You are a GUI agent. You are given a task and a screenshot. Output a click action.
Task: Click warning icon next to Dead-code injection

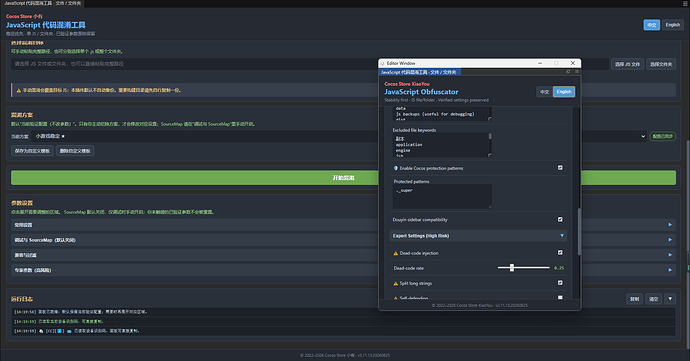tap(396, 253)
